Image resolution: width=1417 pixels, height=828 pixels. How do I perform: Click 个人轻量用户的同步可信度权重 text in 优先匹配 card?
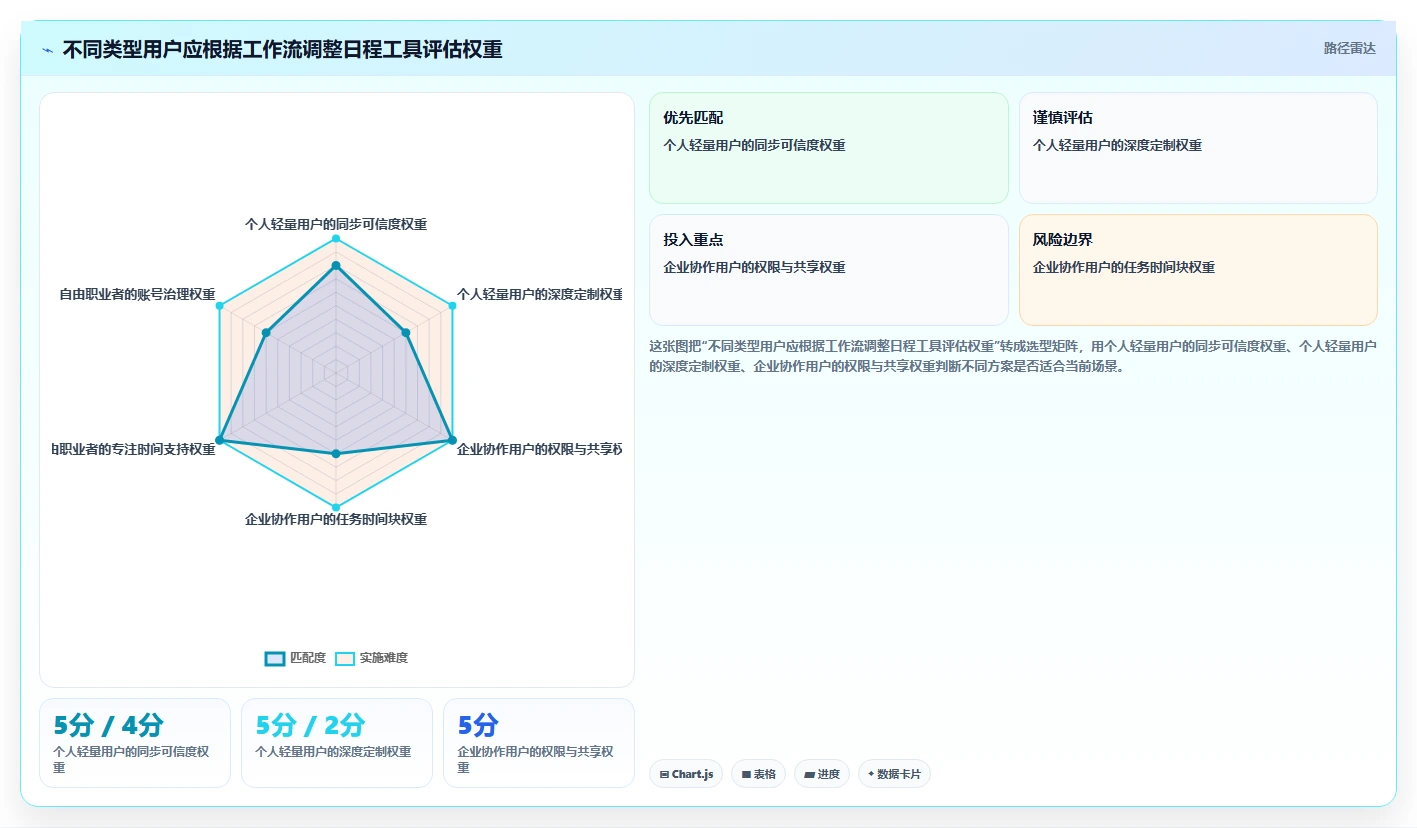click(x=754, y=145)
